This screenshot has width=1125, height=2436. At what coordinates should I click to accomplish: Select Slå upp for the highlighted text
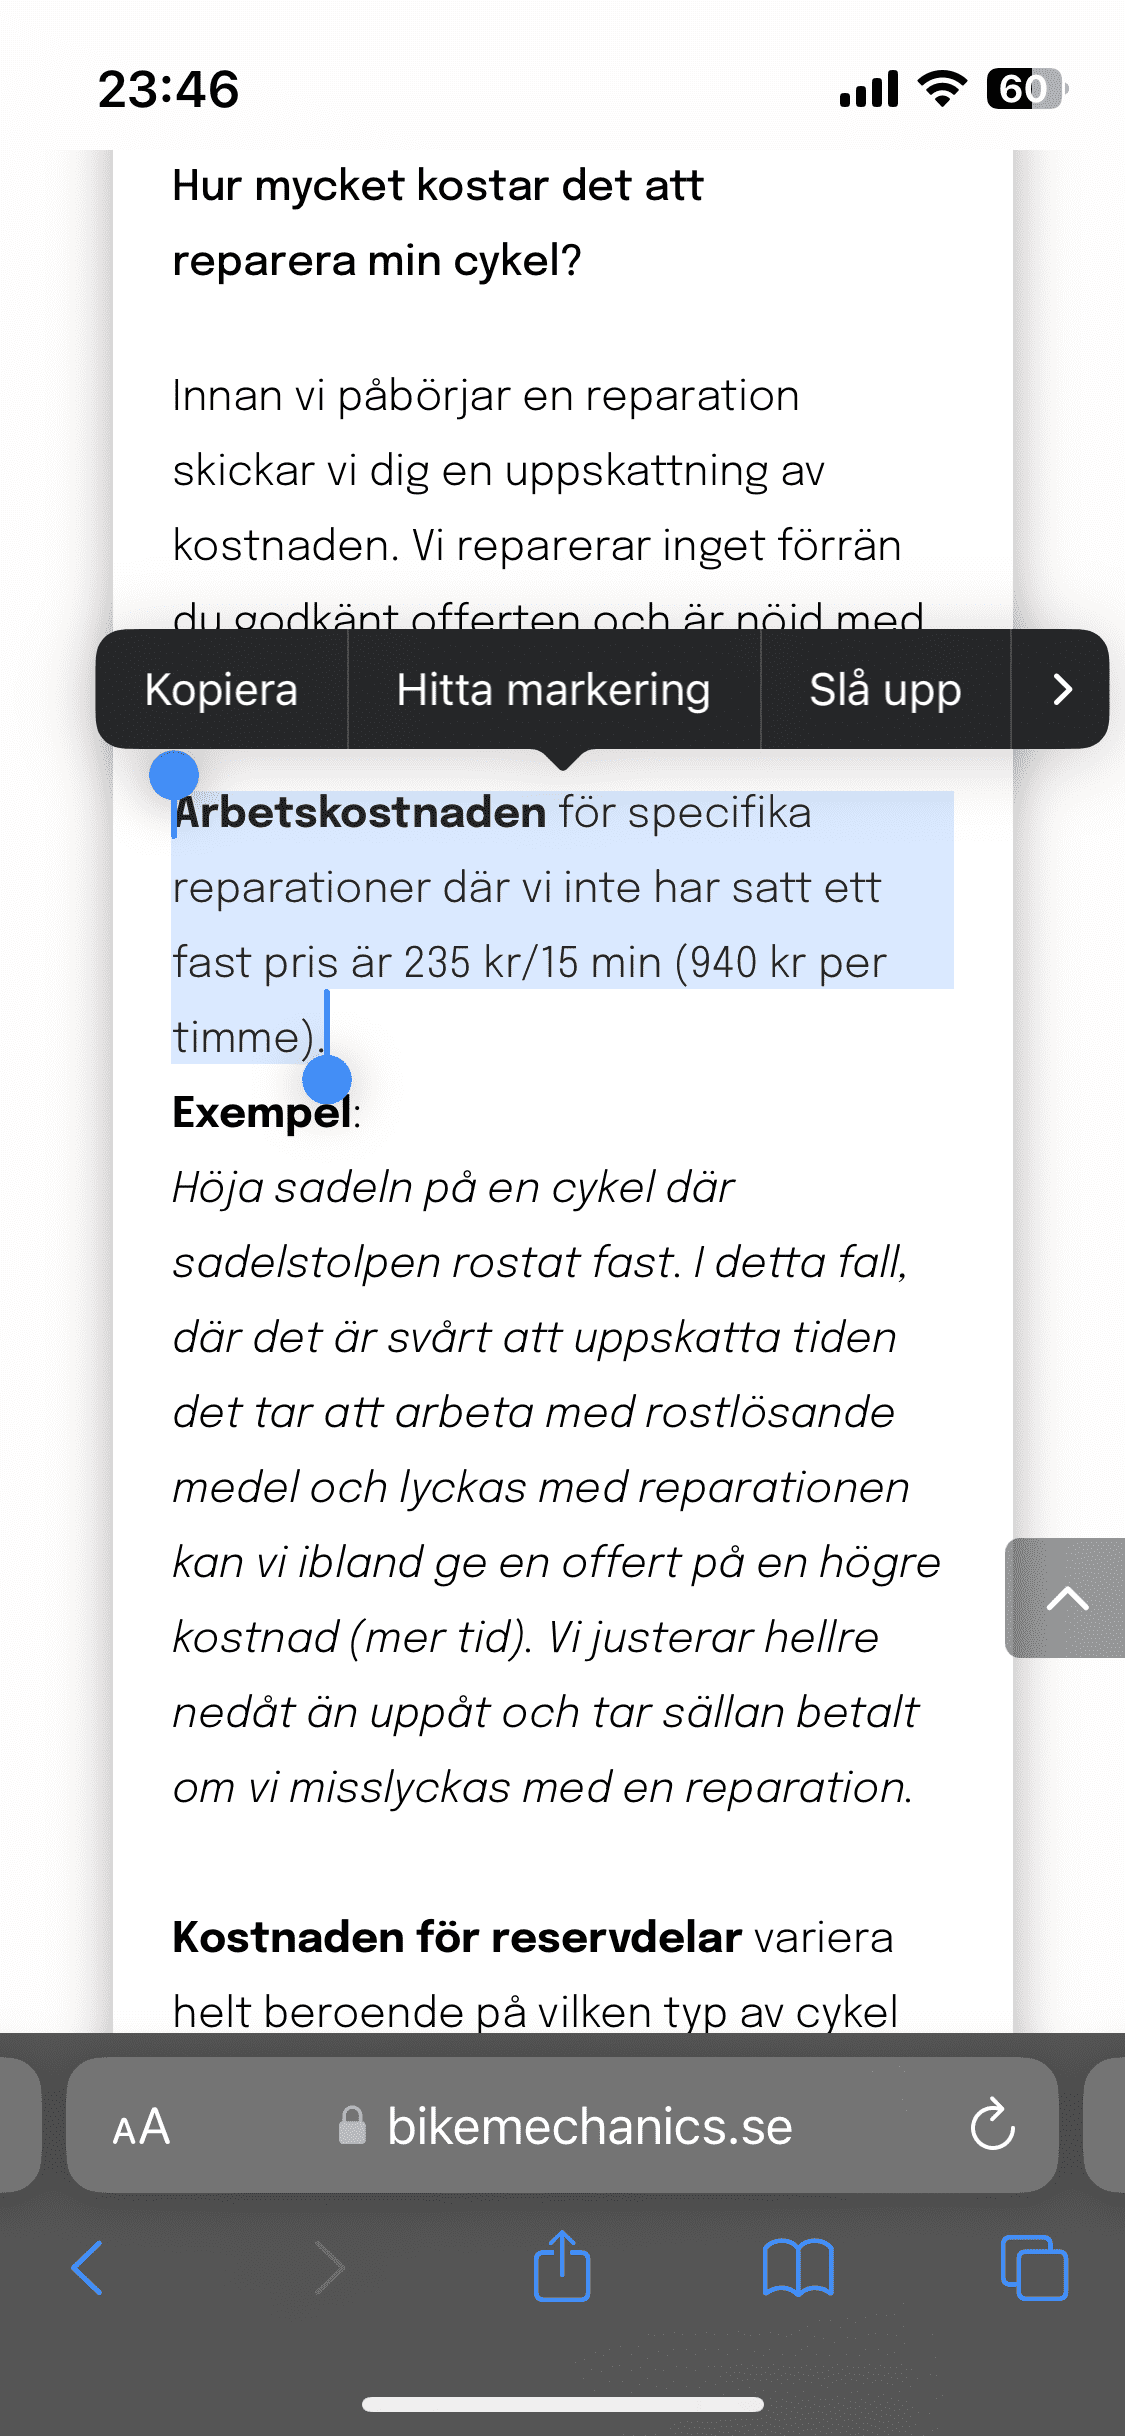point(885,690)
